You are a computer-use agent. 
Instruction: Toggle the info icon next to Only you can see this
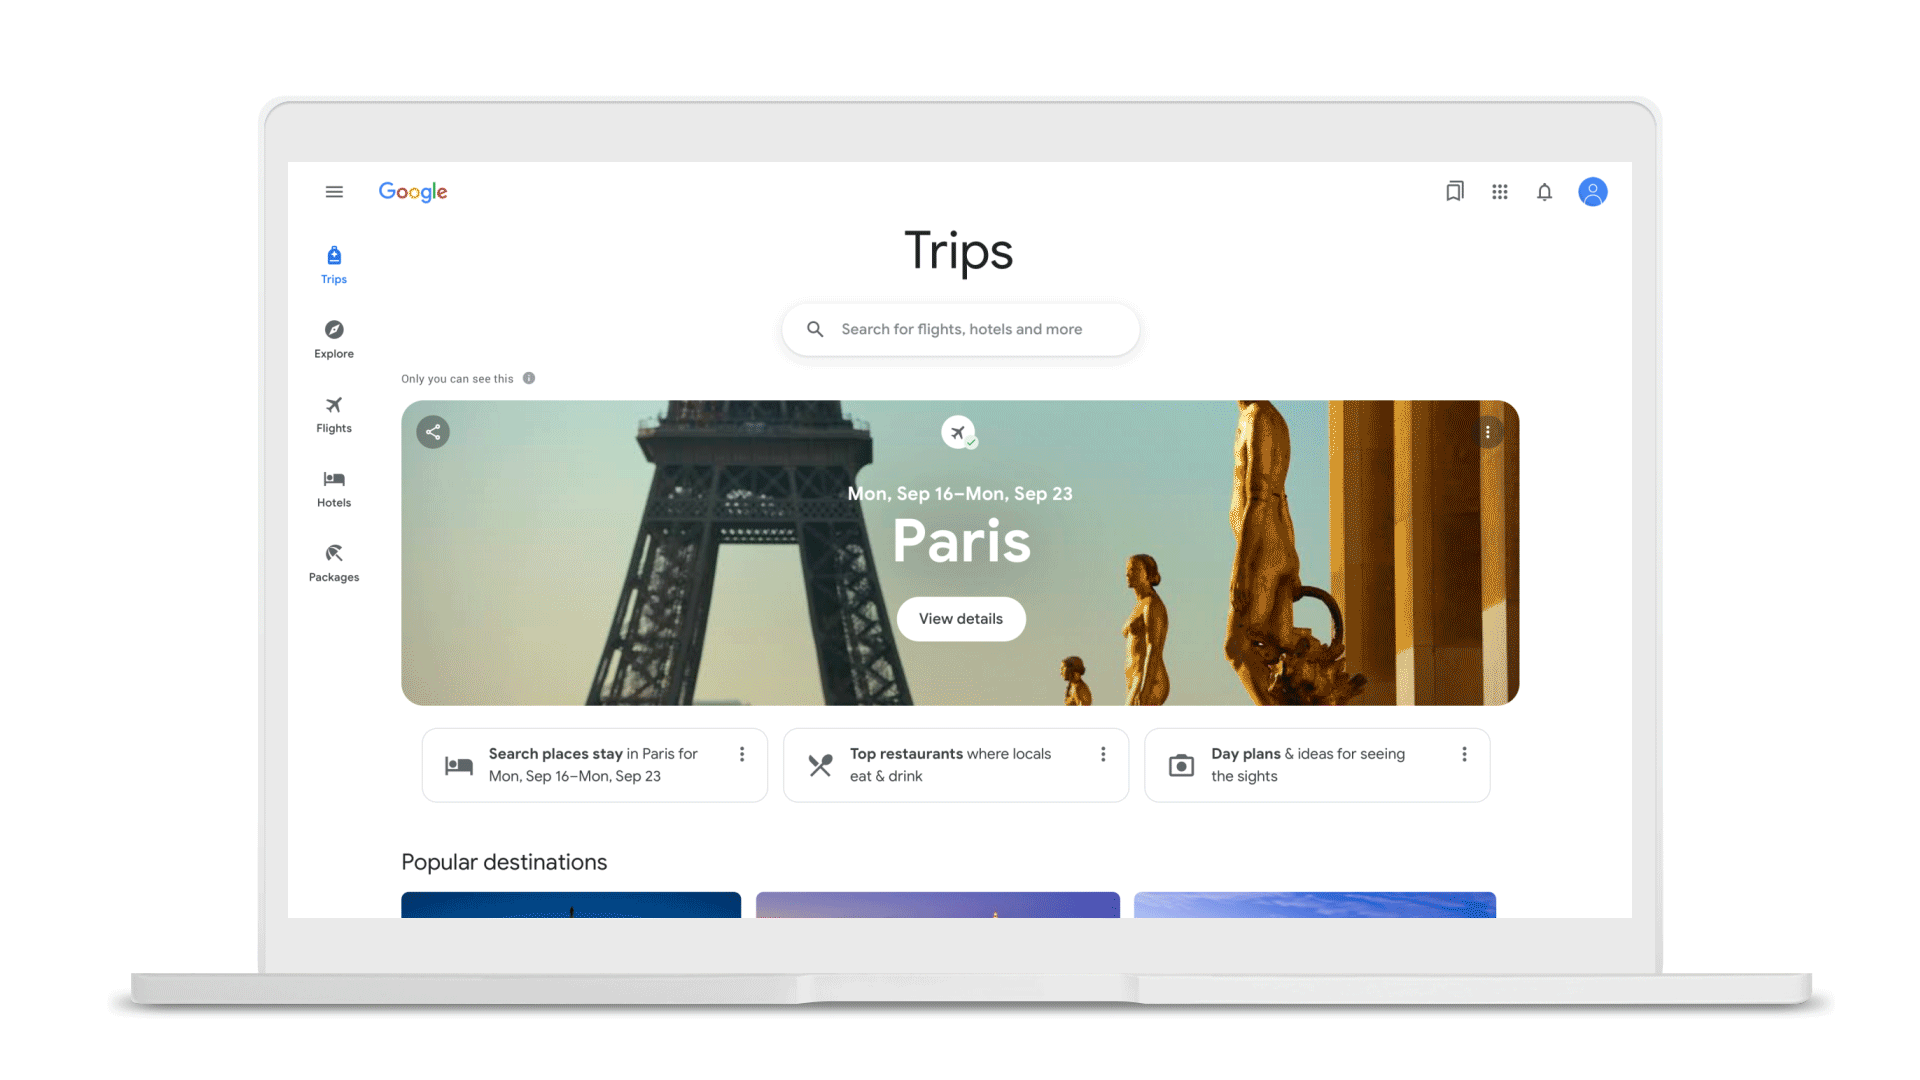(x=527, y=378)
